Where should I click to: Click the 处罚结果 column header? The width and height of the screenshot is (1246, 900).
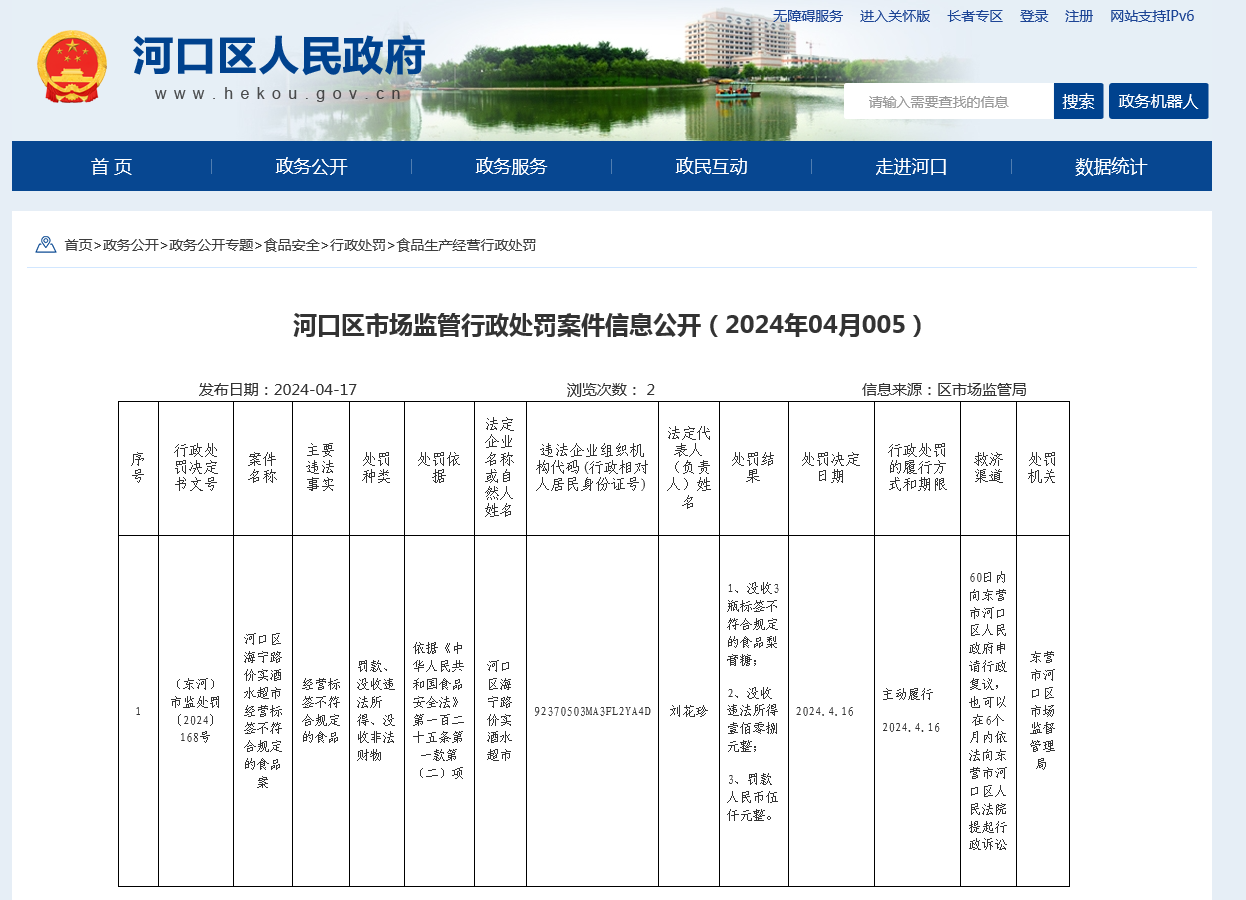pos(754,468)
